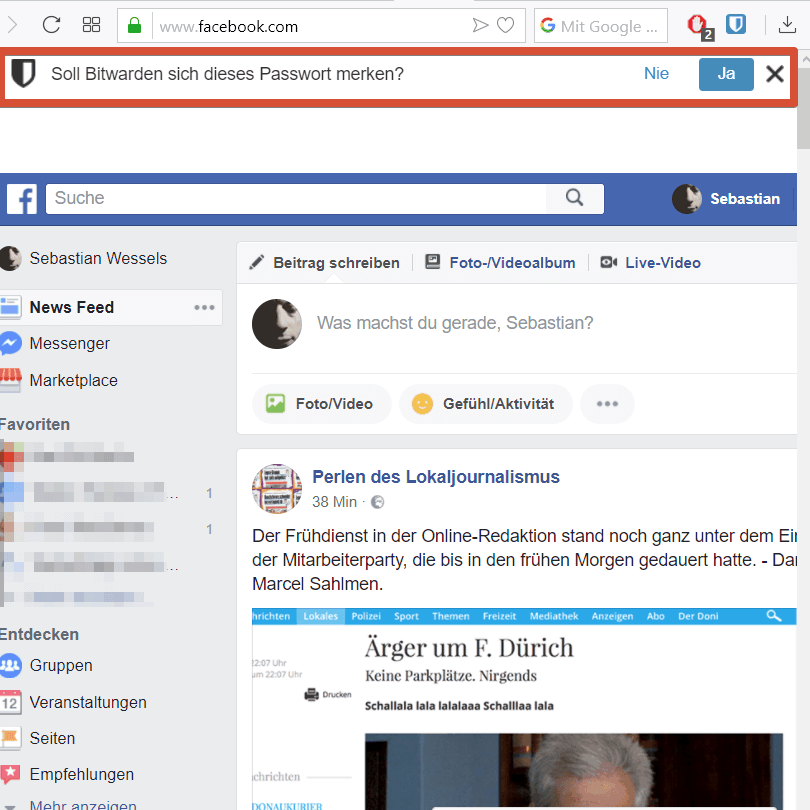The height and width of the screenshot is (810, 810).
Task: Click the Facebook logo home icon
Action: tap(22, 199)
